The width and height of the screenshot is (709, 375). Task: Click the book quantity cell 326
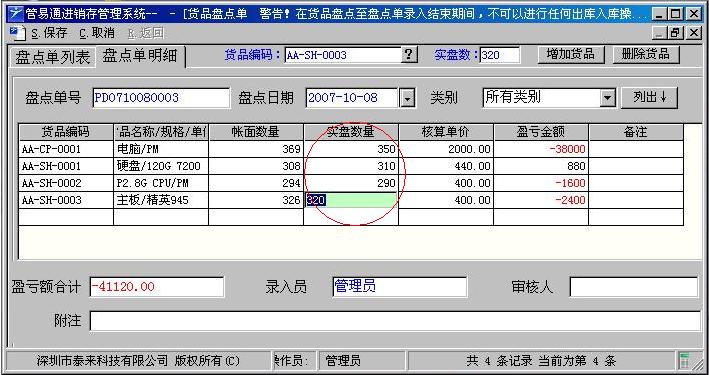click(256, 200)
